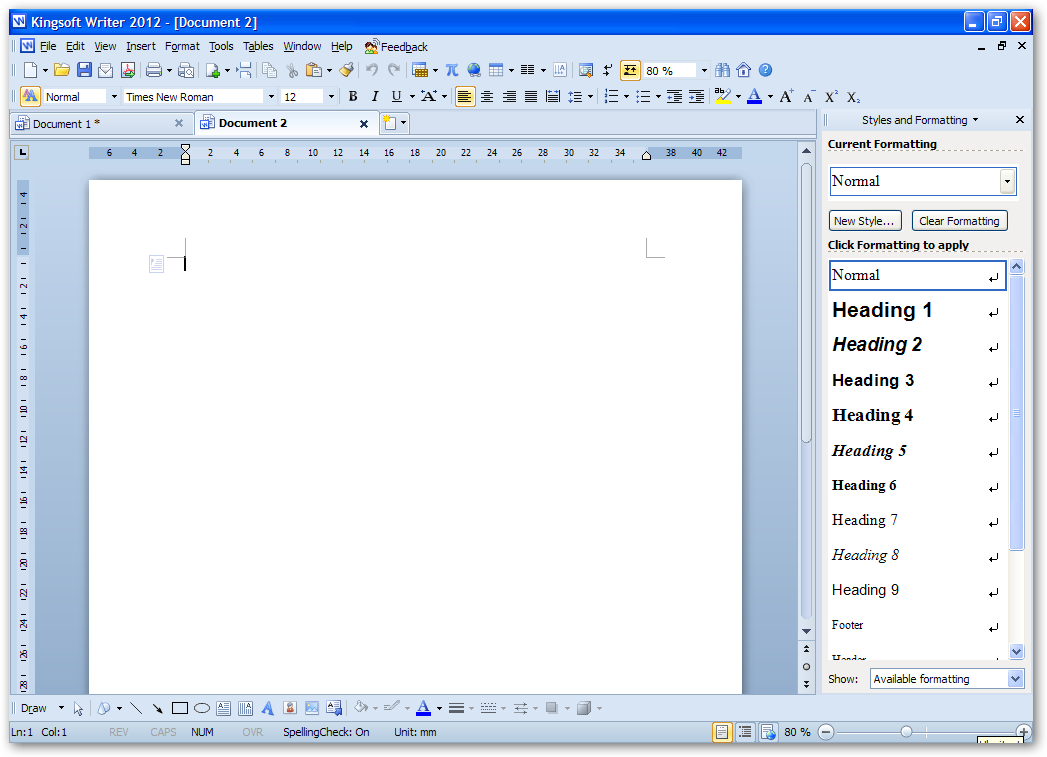Switch to Print Layout view in status bar
The width and height of the screenshot is (1047, 757).
(722, 732)
